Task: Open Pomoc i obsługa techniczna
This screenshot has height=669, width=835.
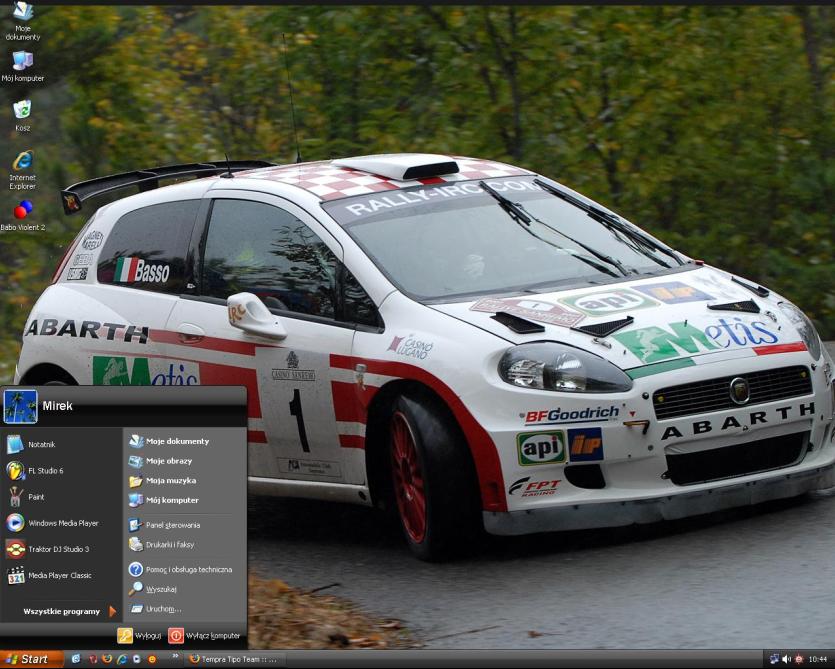Action: [x=183, y=569]
